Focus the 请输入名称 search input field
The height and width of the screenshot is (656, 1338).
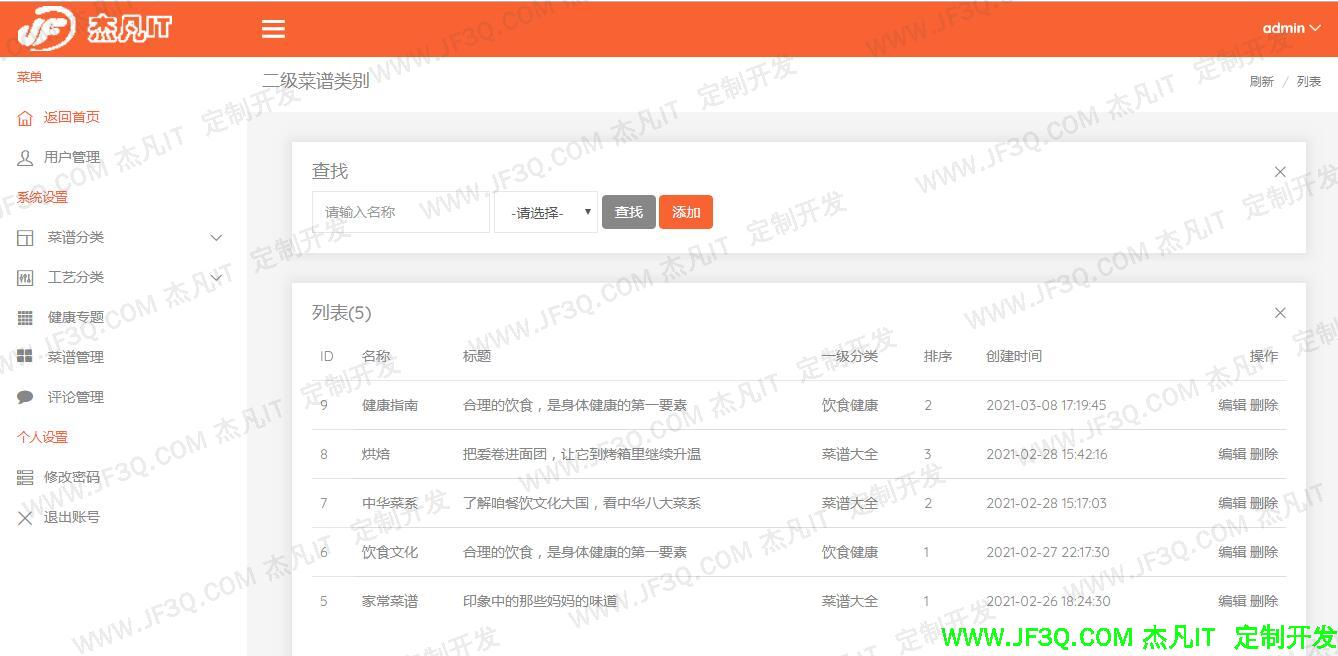point(400,212)
